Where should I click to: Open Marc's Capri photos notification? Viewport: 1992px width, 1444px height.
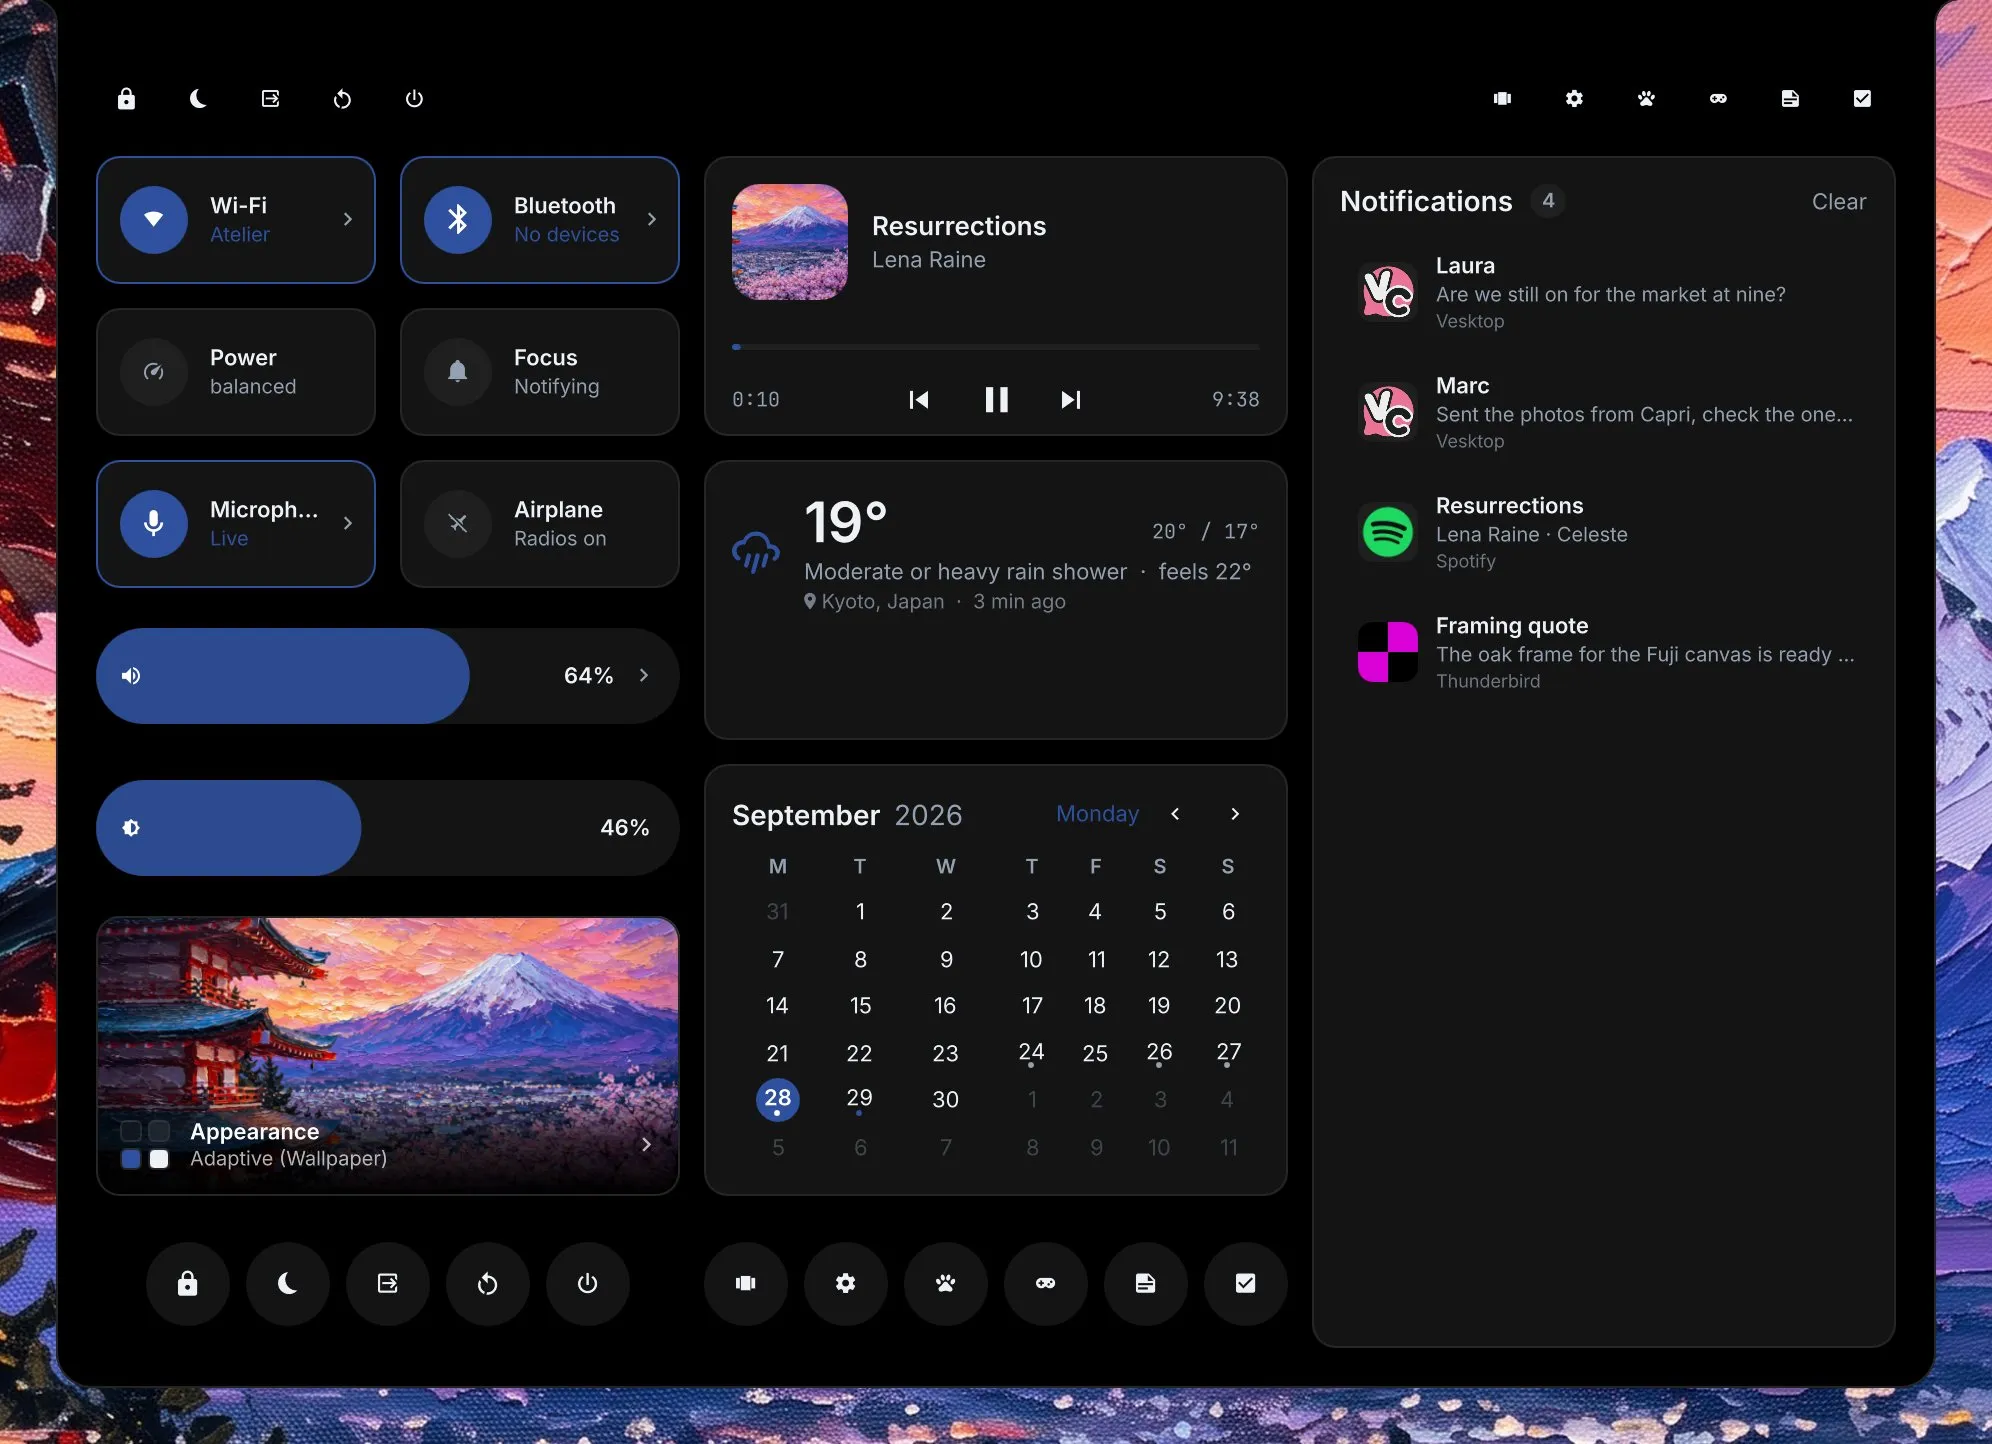click(1604, 412)
